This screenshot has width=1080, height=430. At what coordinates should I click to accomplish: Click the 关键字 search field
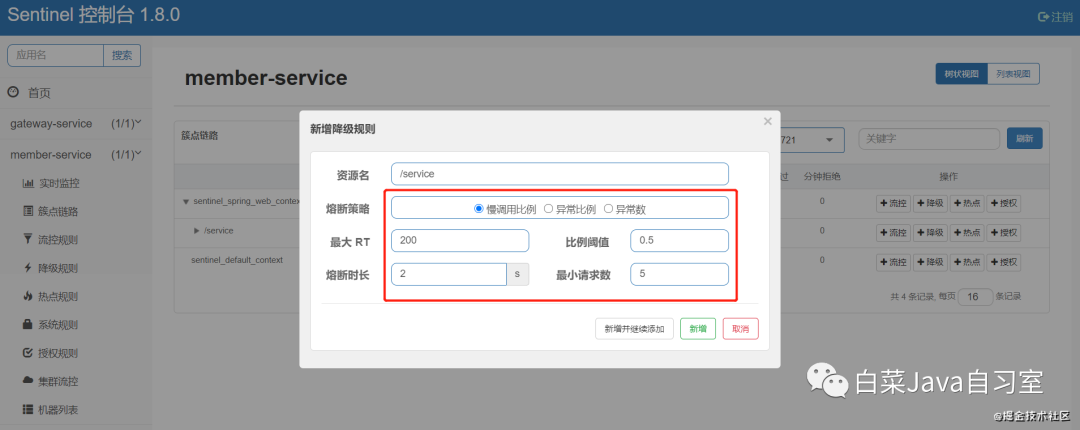pyautogui.click(x=929, y=139)
